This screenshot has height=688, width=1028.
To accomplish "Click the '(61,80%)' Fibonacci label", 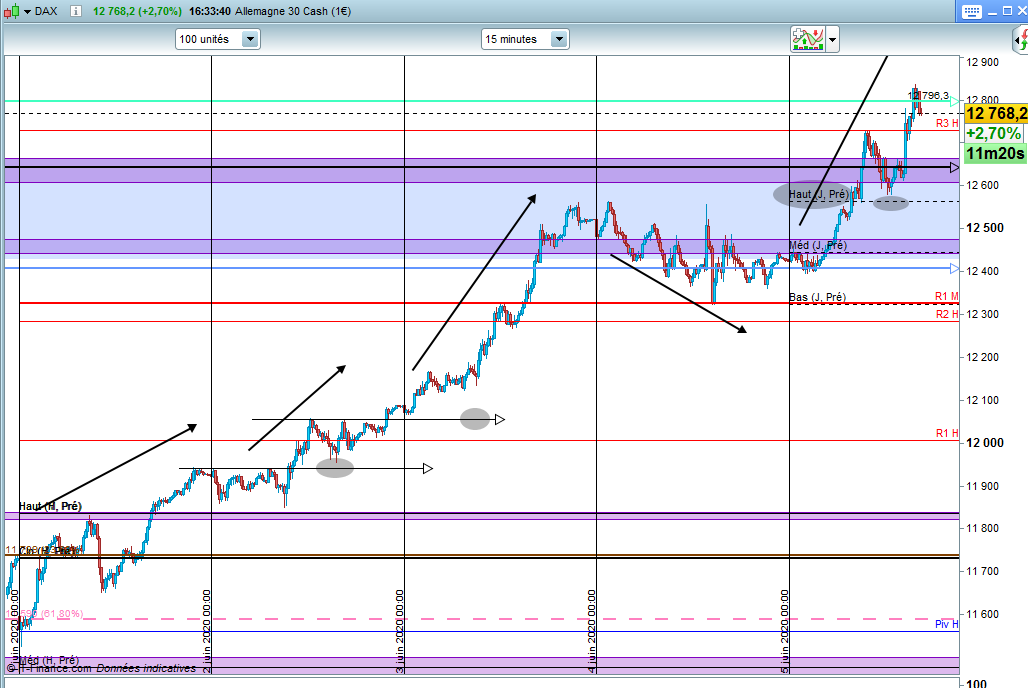I will click(x=62, y=614).
